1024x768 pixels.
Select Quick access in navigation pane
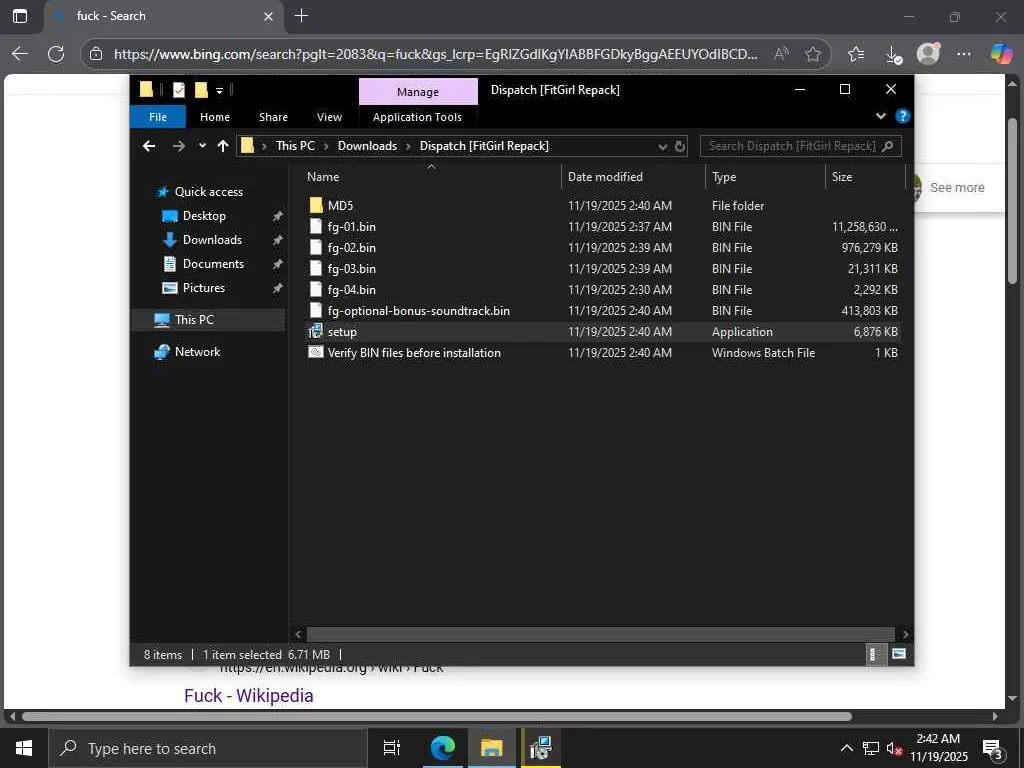(208, 191)
